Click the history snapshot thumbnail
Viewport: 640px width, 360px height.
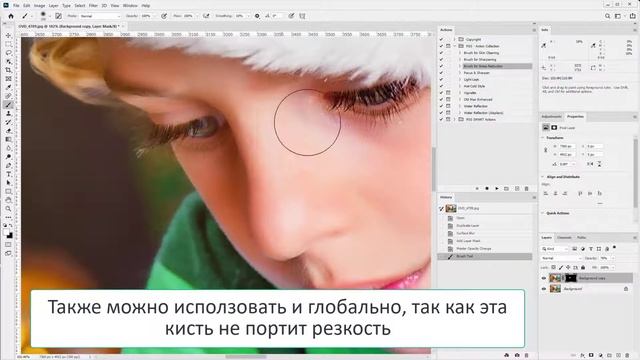[x=451, y=209]
